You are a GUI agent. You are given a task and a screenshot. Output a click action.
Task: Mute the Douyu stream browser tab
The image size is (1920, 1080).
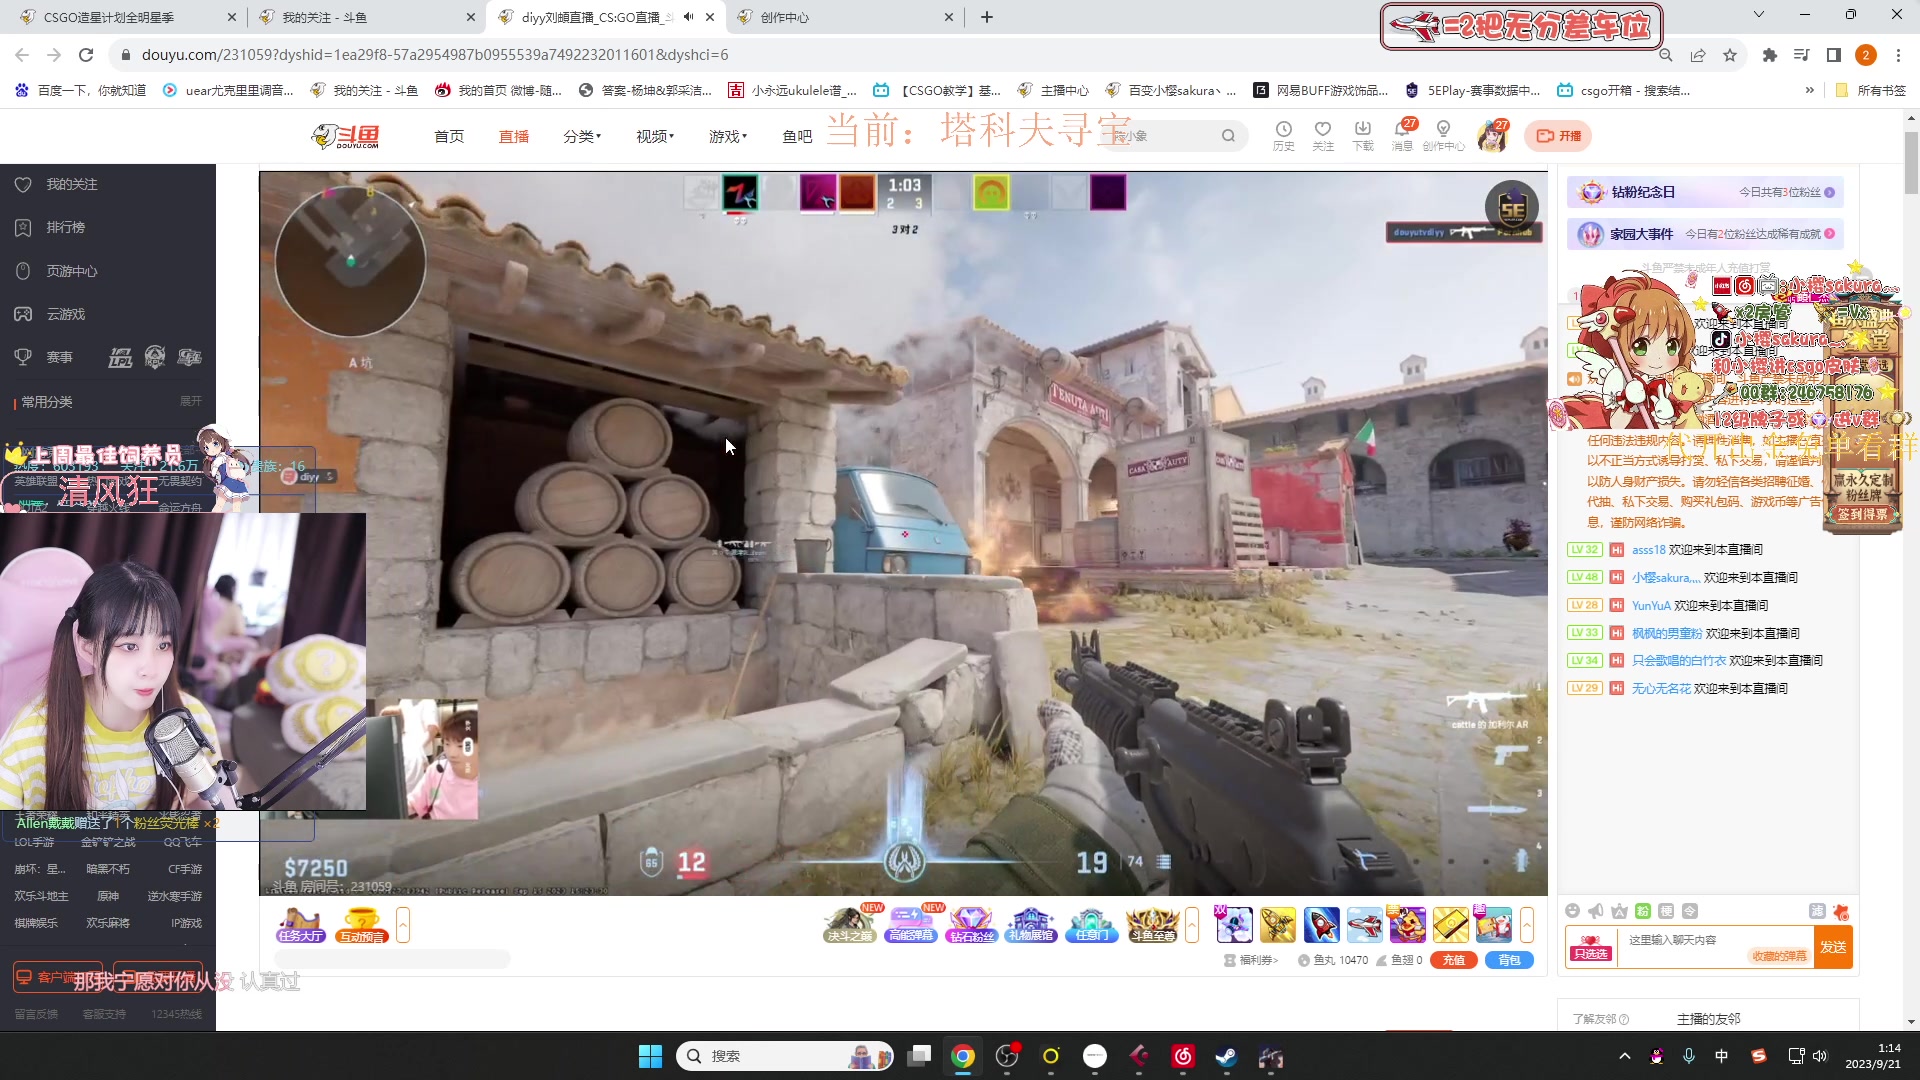[x=688, y=17]
